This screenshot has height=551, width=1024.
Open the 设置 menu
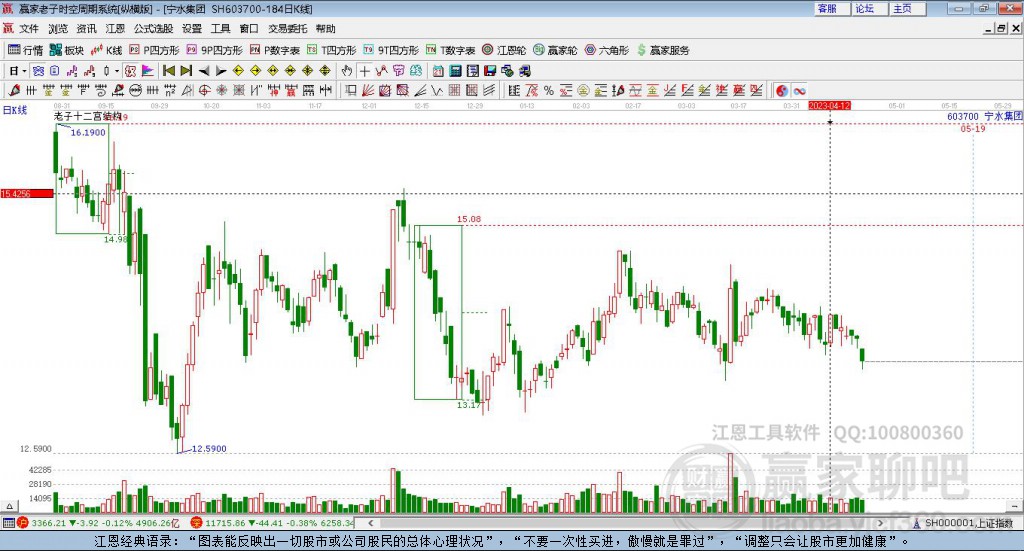(x=192, y=29)
